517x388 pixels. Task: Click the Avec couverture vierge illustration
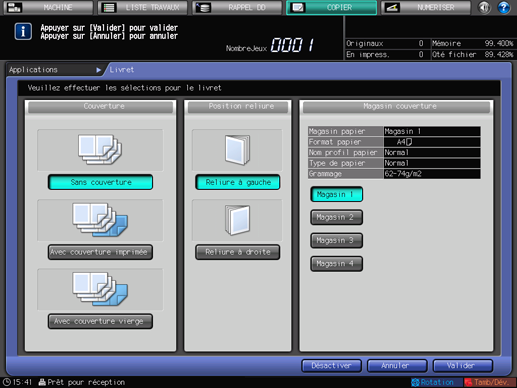pyautogui.click(x=100, y=289)
